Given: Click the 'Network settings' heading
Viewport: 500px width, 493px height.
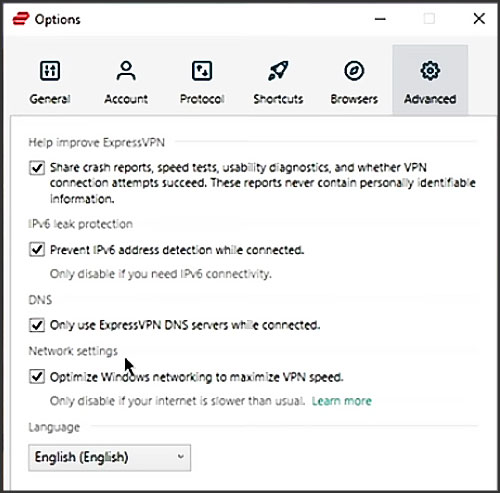Looking at the screenshot, I should pos(73,351).
